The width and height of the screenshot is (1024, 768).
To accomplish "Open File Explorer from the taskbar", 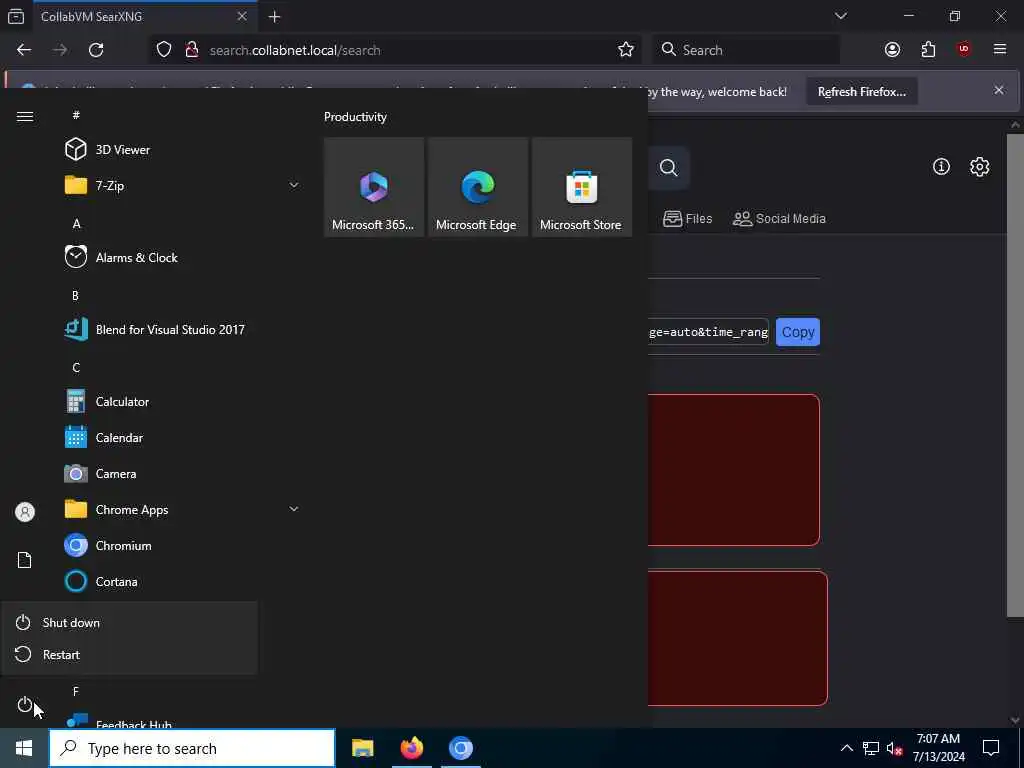I will point(362,748).
